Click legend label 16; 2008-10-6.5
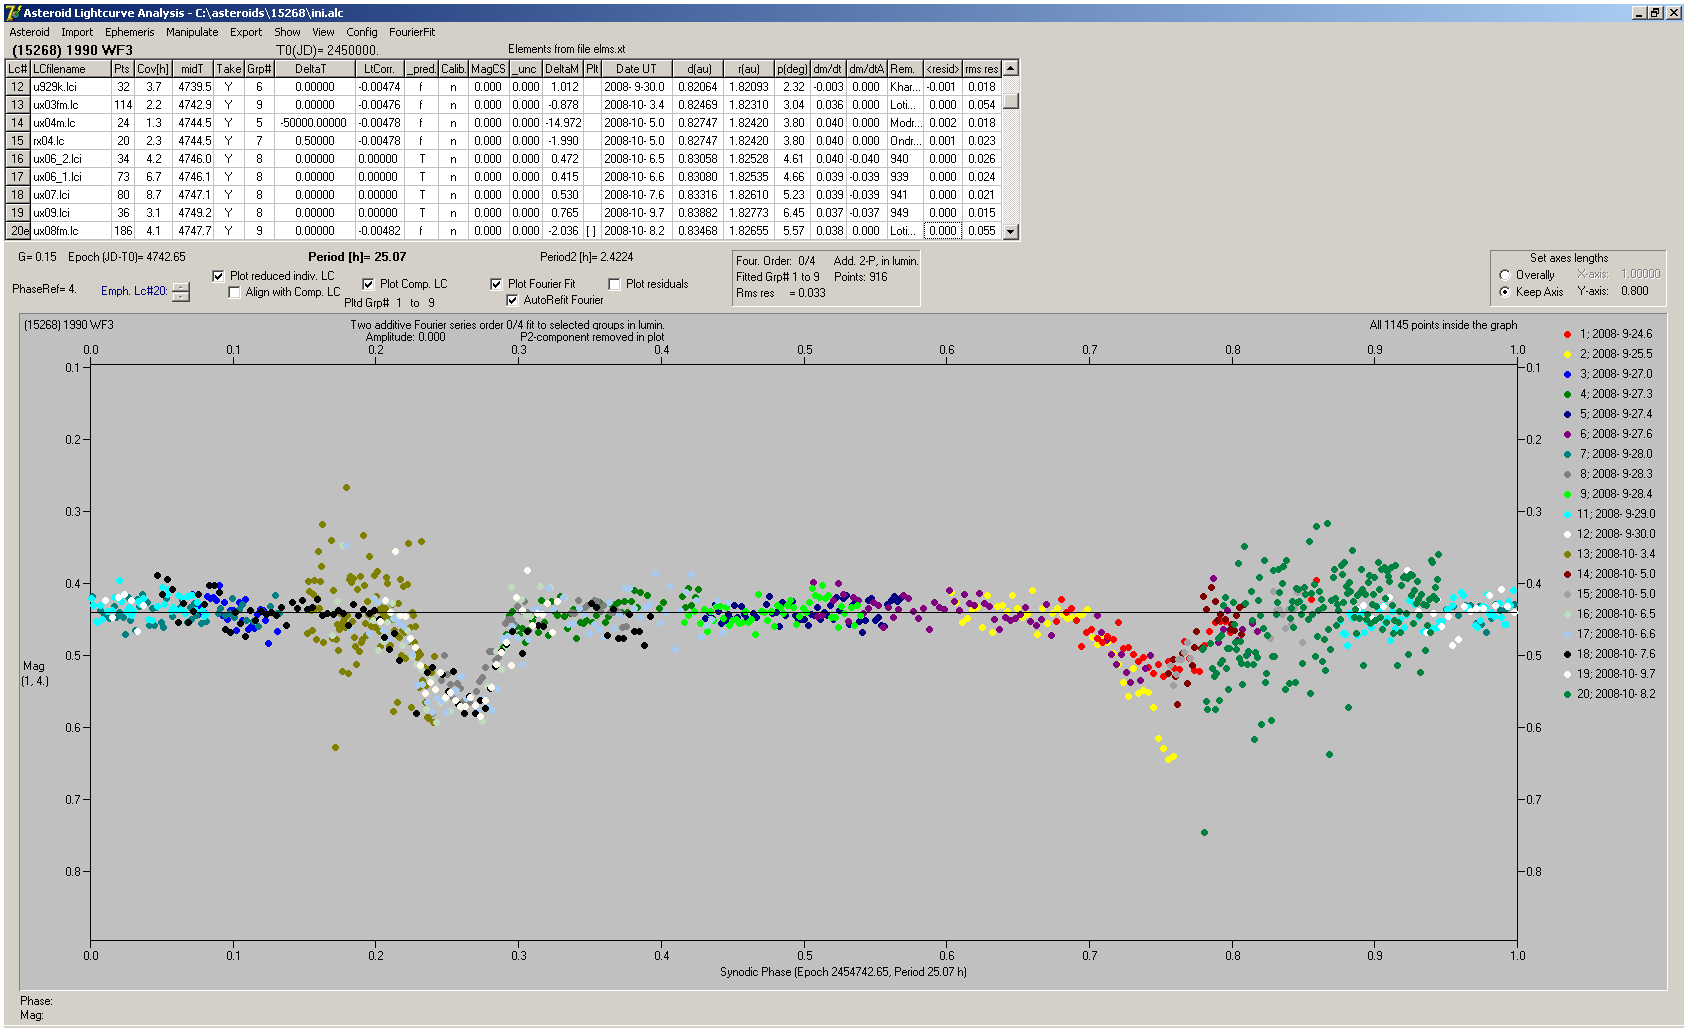Viewport: 1688px width, 1028px height. [1616, 614]
